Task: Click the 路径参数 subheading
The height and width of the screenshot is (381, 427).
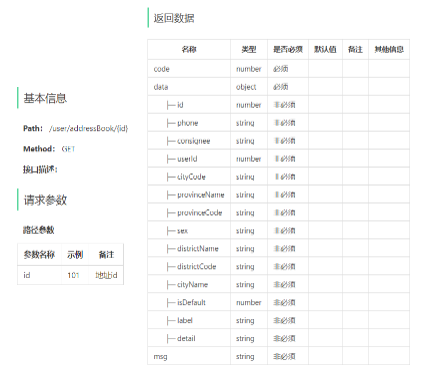Action: (x=38, y=230)
